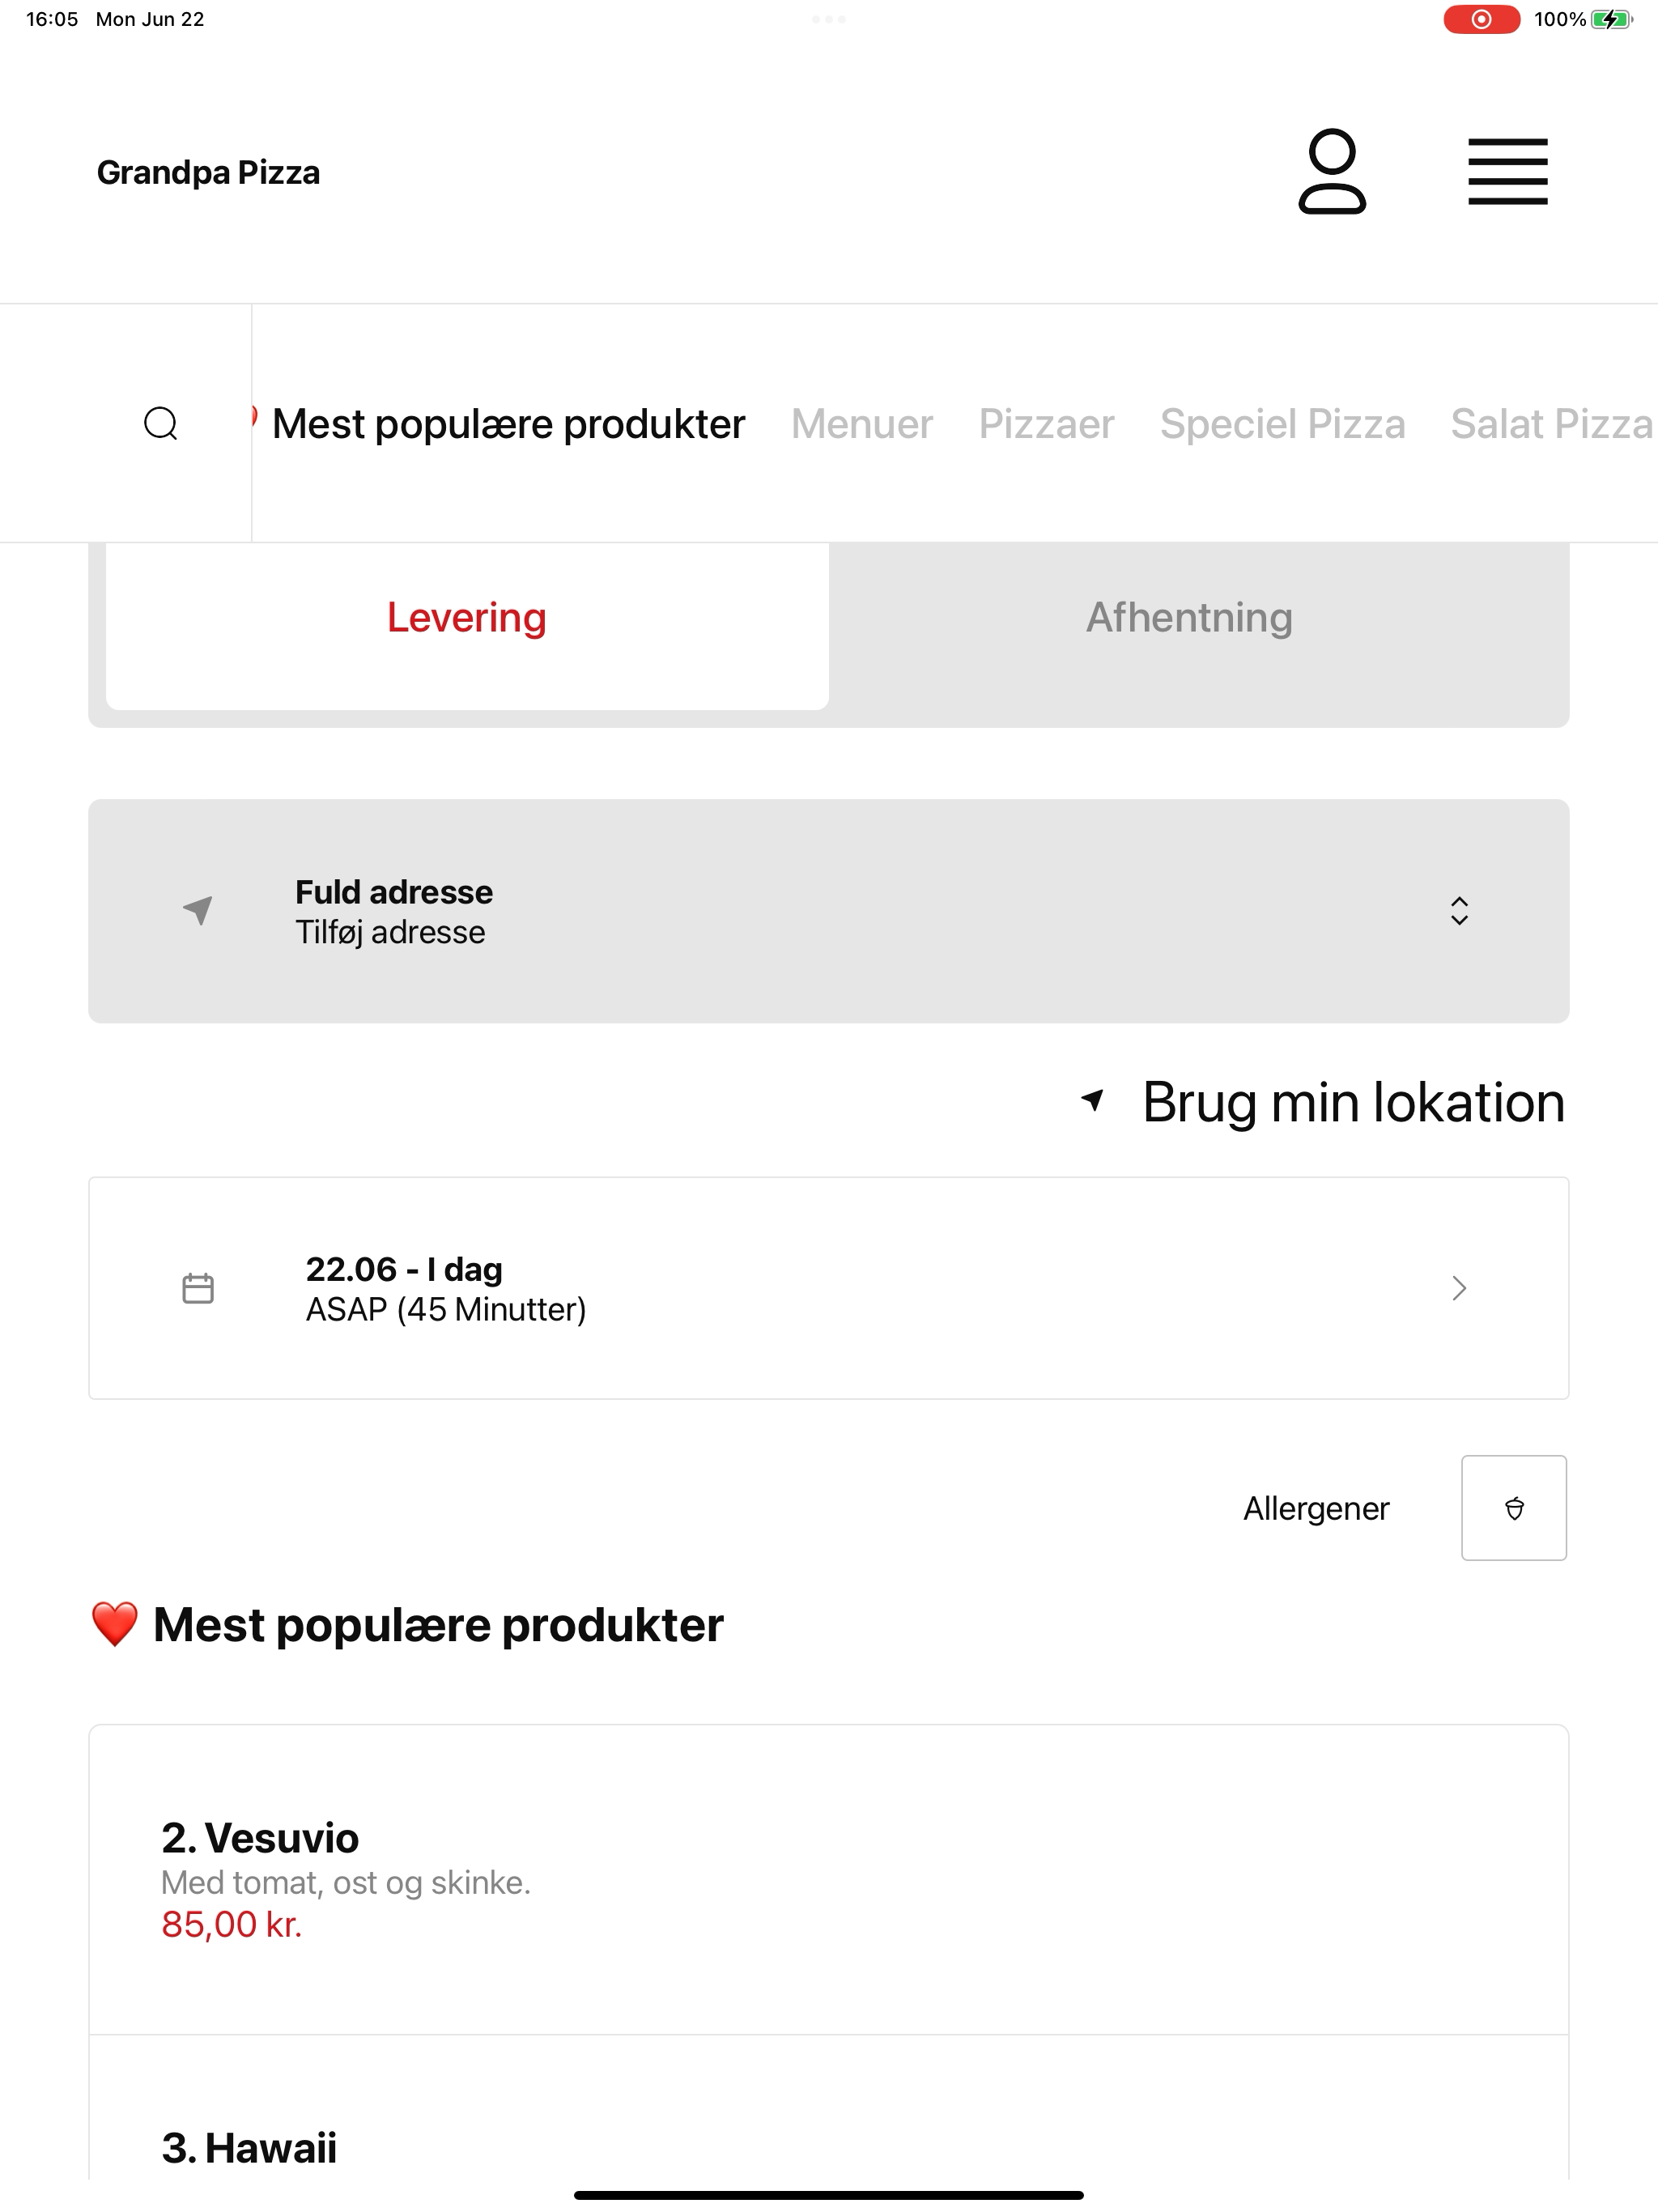
Task: Go to the Menuer category tab
Action: [x=861, y=424]
